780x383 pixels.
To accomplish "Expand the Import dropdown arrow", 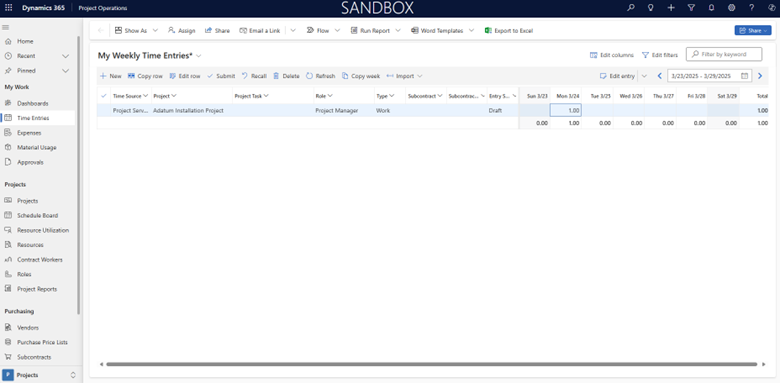I will (x=420, y=76).
